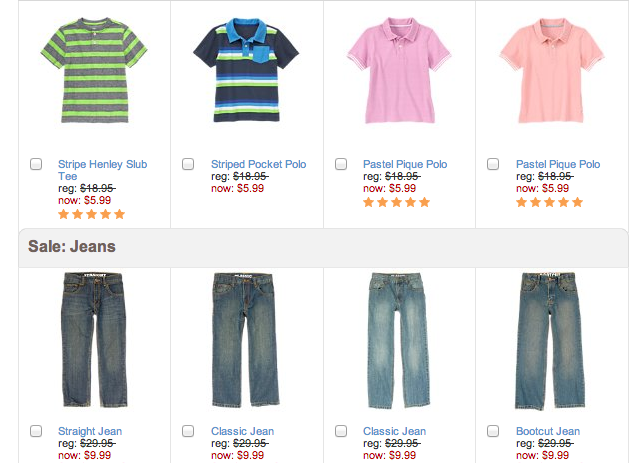
Task: Click the star rating under the lavender polo
Action: [396, 202]
